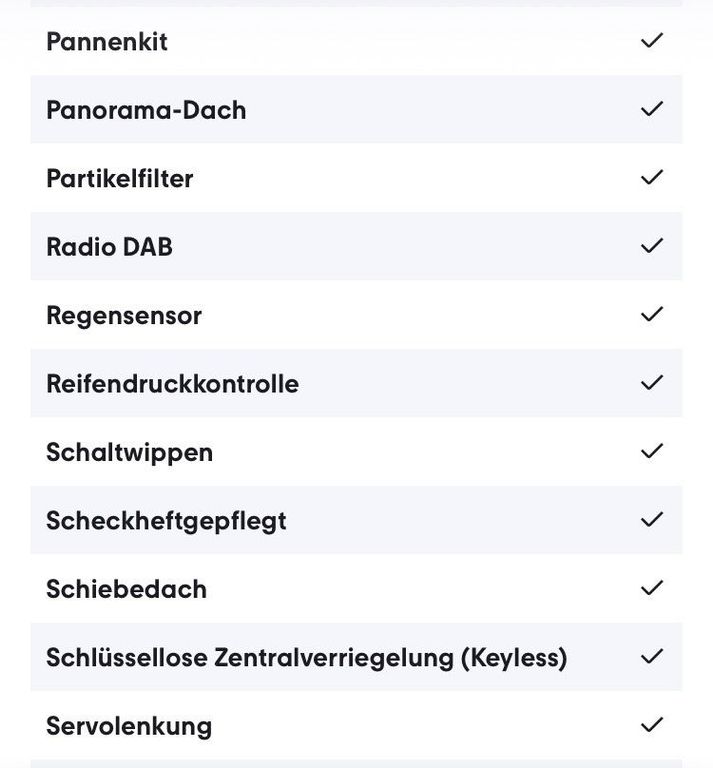The height and width of the screenshot is (768, 713).
Task: Select the Scheckheftgepflegt entry label
Action: (166, 522)
